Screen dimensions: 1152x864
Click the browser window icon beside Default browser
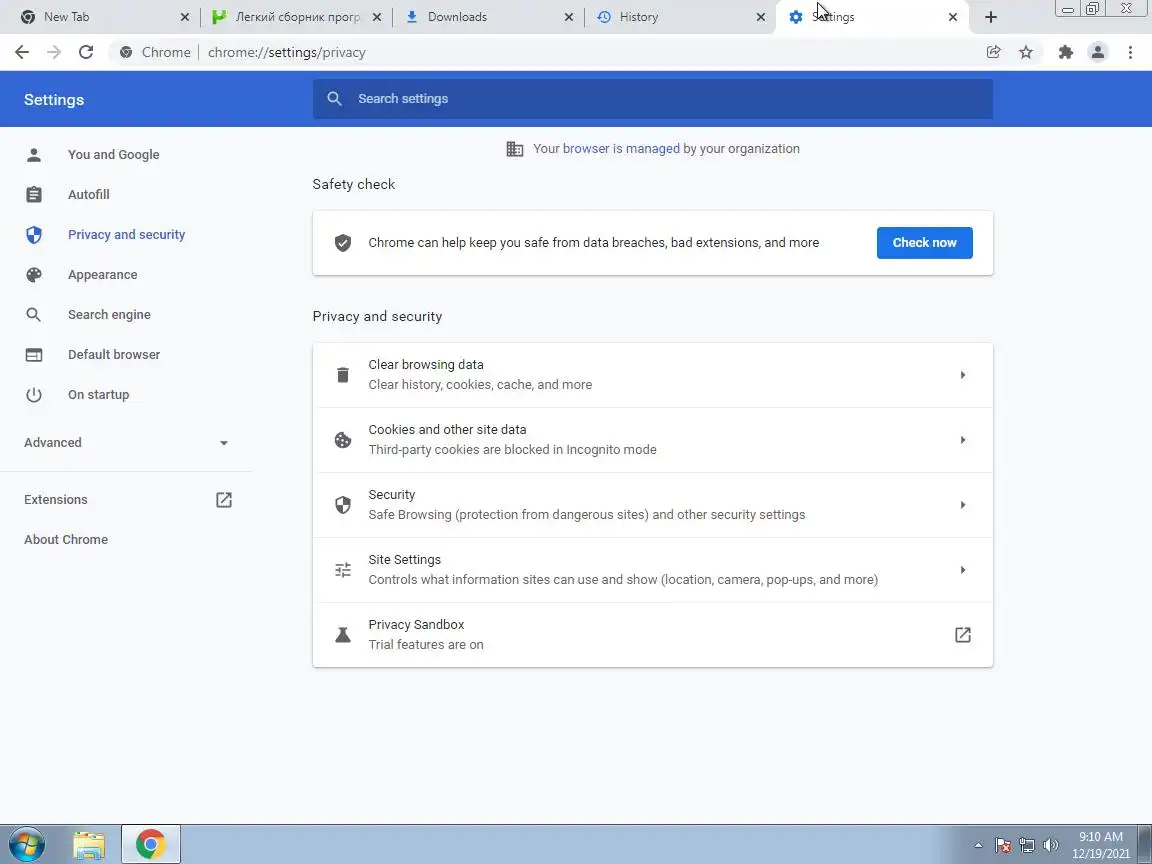(x=34, y=355)
